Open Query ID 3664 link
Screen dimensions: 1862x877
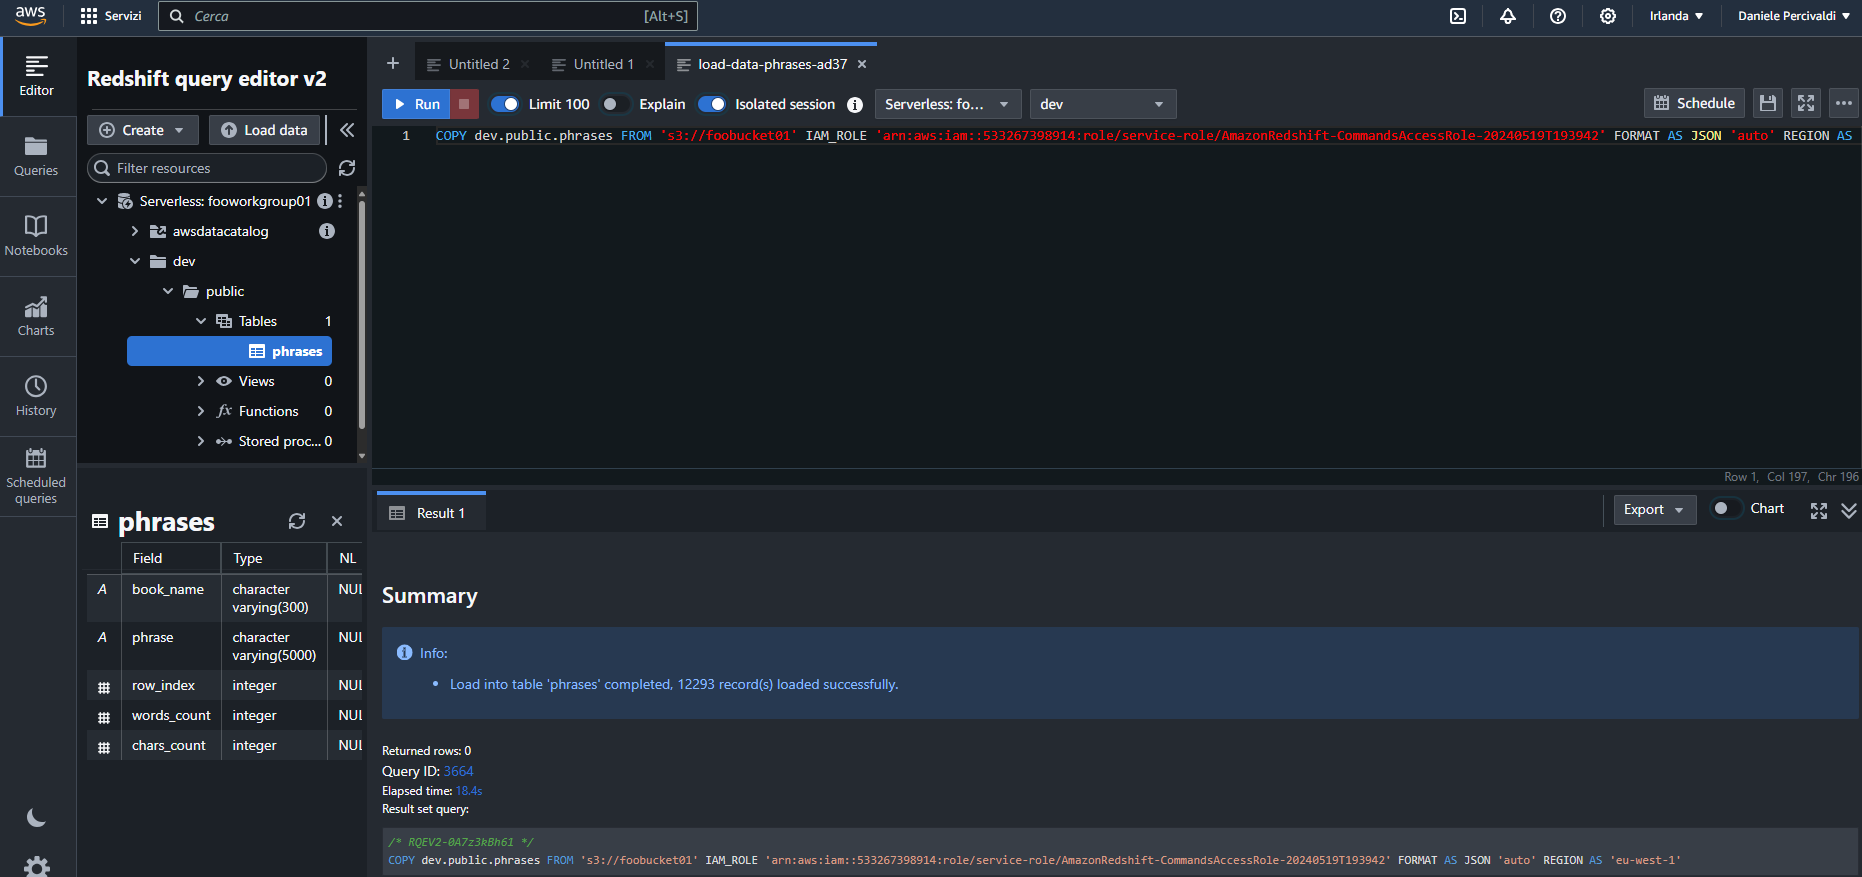click(x=458, y=771)
